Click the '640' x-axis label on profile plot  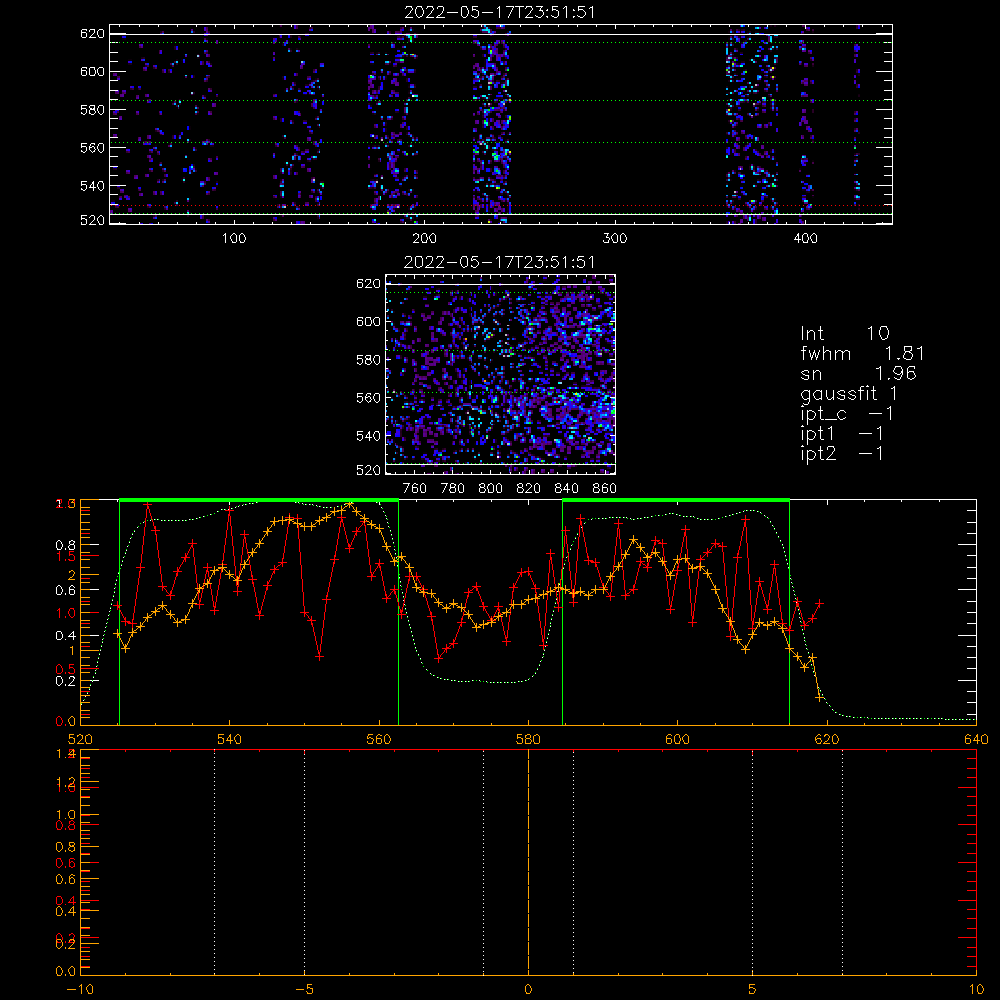[x=976, y=739]
